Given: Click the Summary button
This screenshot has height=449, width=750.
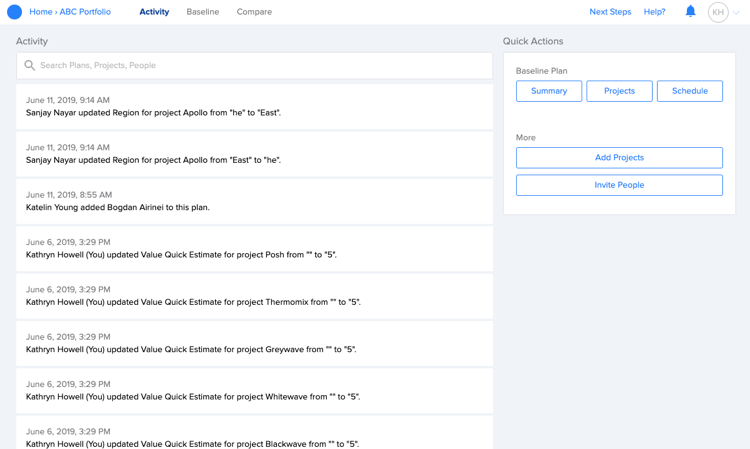Looking at the screenshot, I should (549, 91).
